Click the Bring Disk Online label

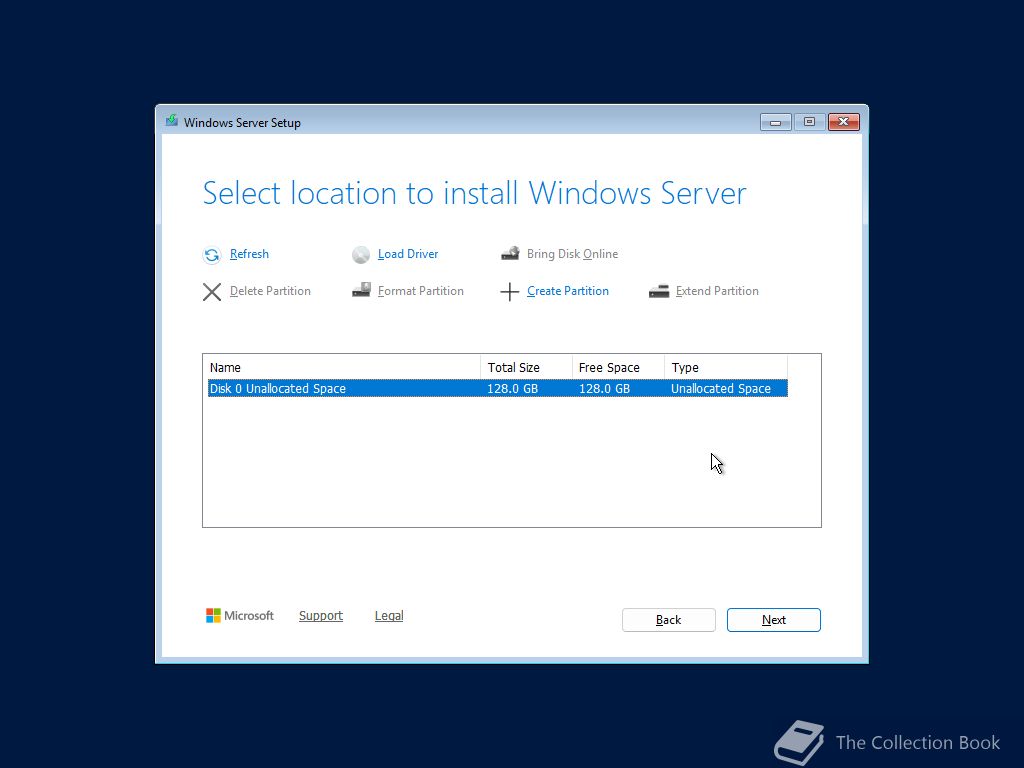click(572, 254)
